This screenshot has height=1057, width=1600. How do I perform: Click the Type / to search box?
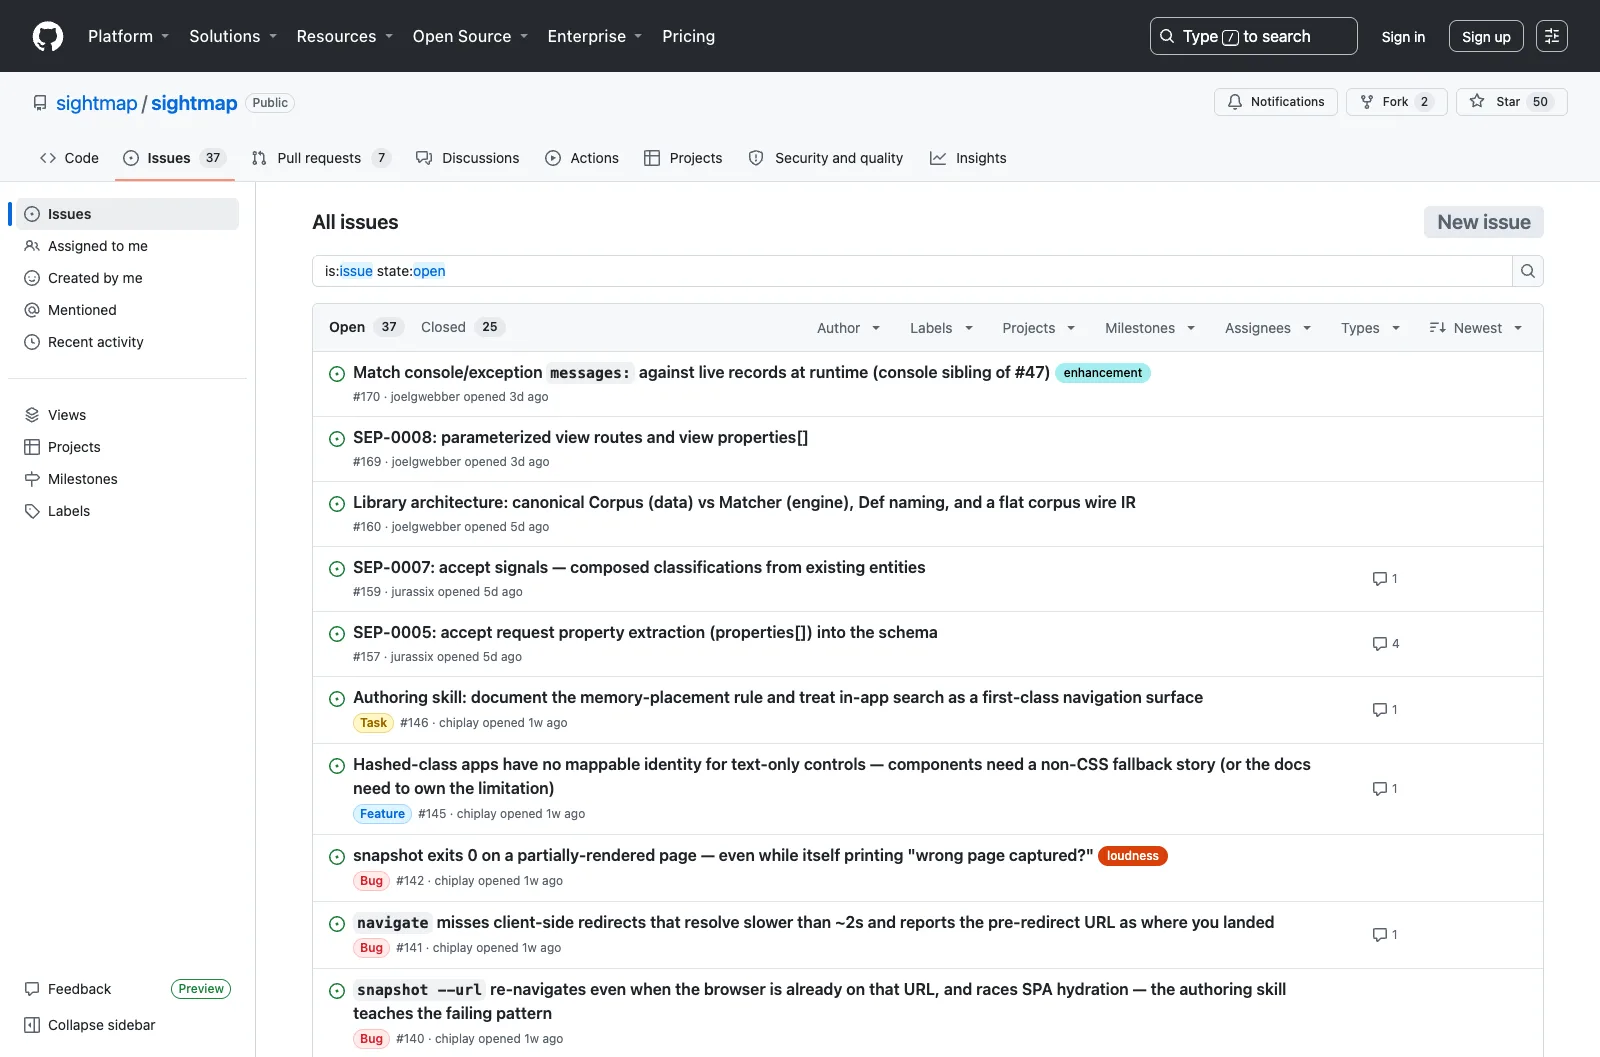[x=1253, y=36]
